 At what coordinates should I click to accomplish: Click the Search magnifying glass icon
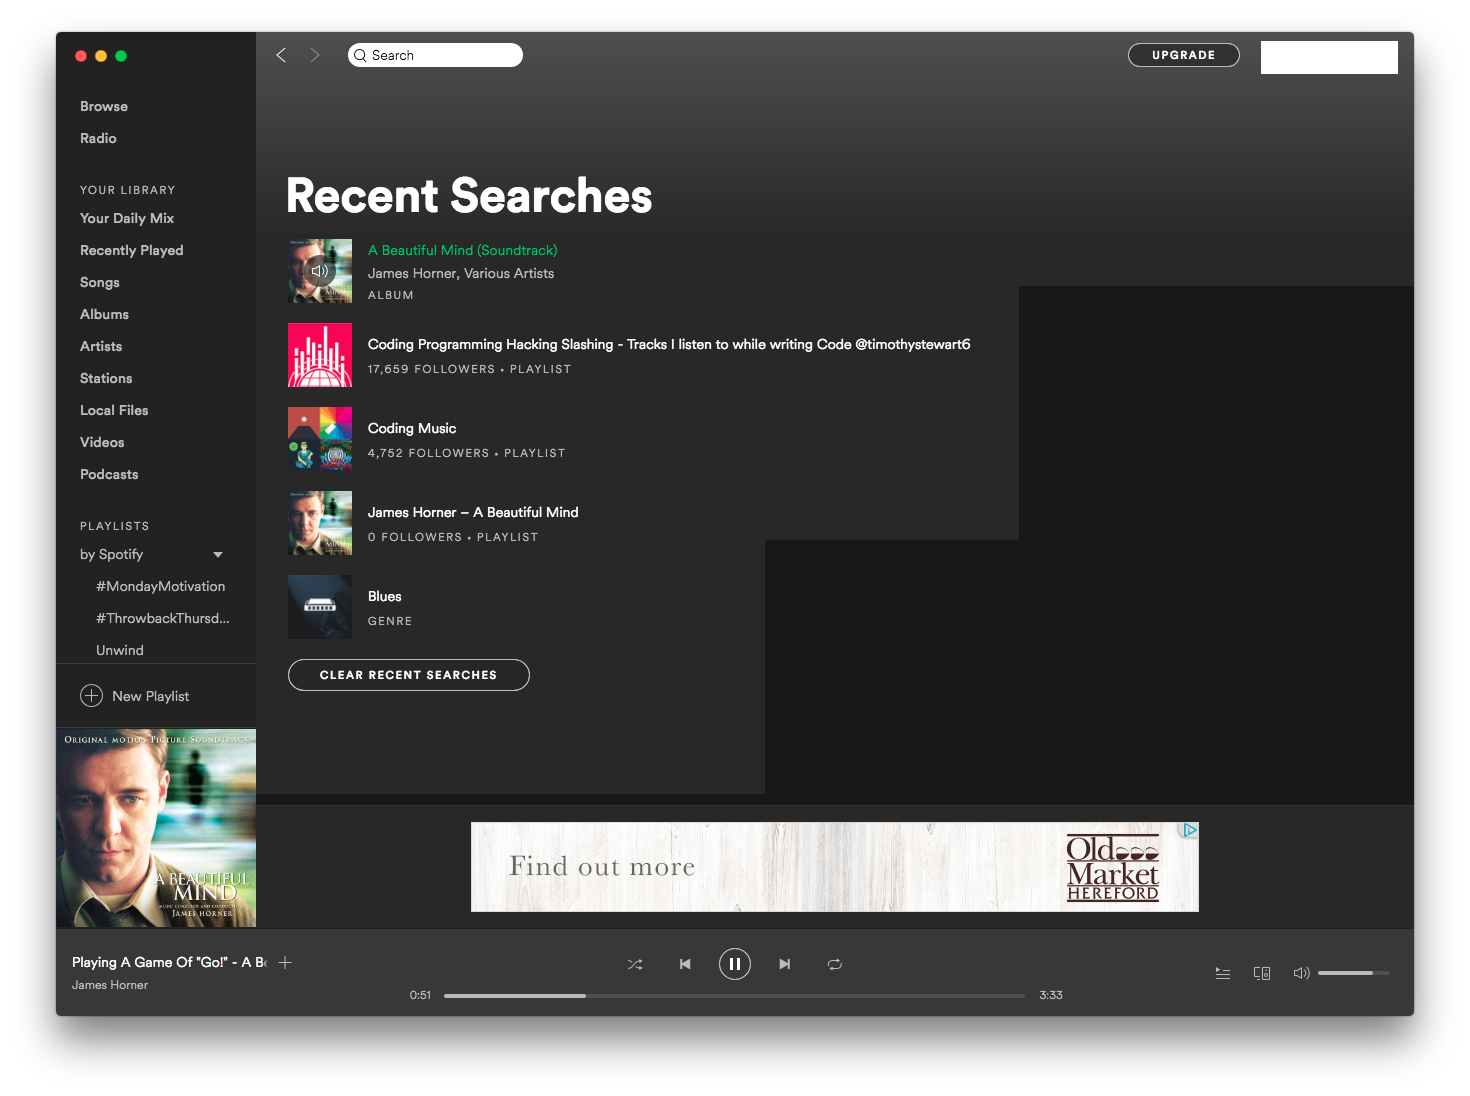click(x=360, y=55)
